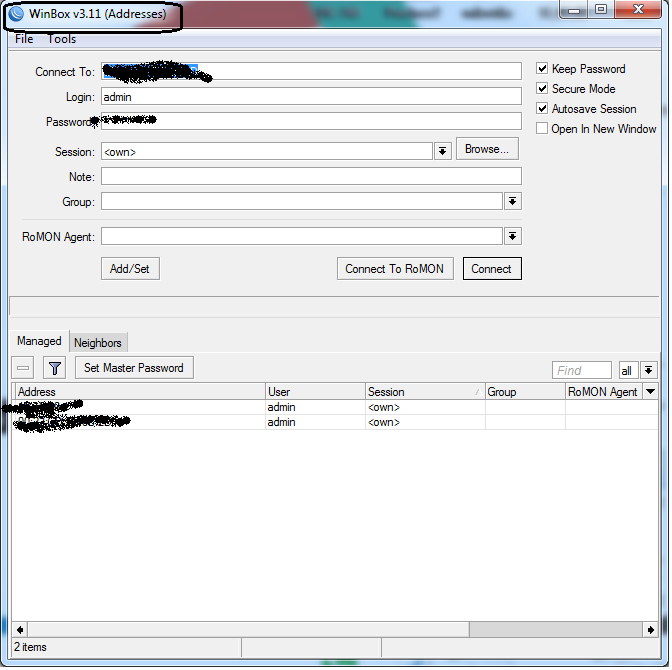Enable Open In New Window
The image size is (672, 670).
(543, 129)
